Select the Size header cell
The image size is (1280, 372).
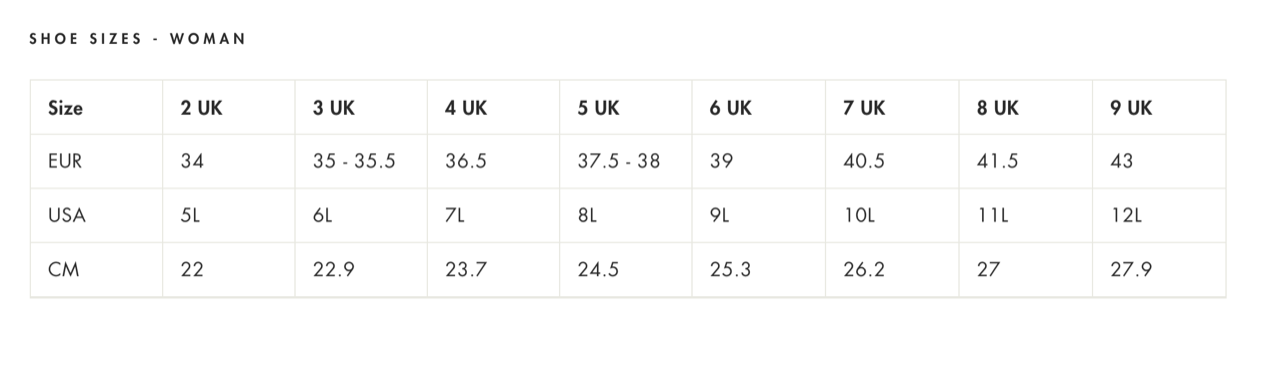[97, 108]
